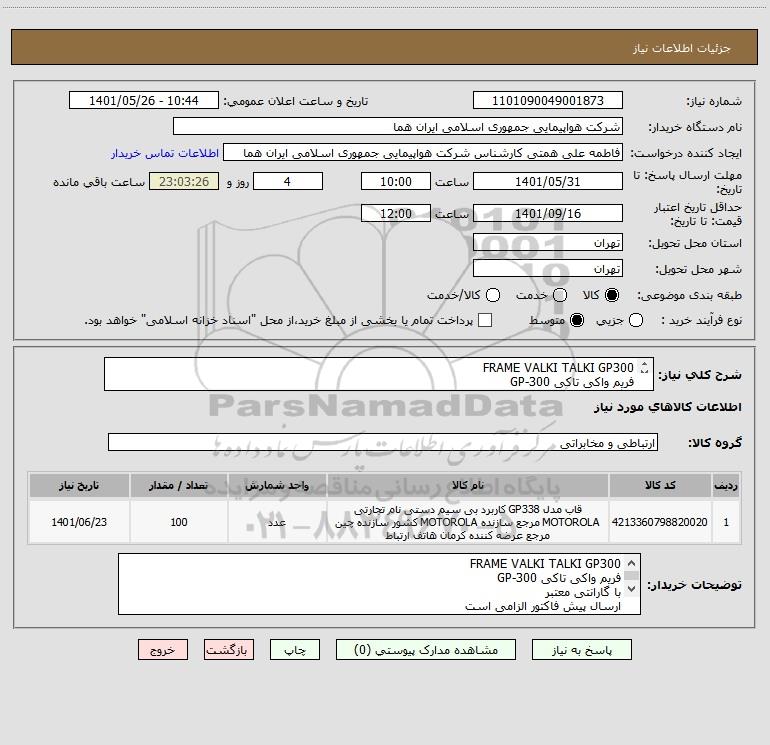
Task: Choose the متوسط purchase type radio
Action: (577, 320)
